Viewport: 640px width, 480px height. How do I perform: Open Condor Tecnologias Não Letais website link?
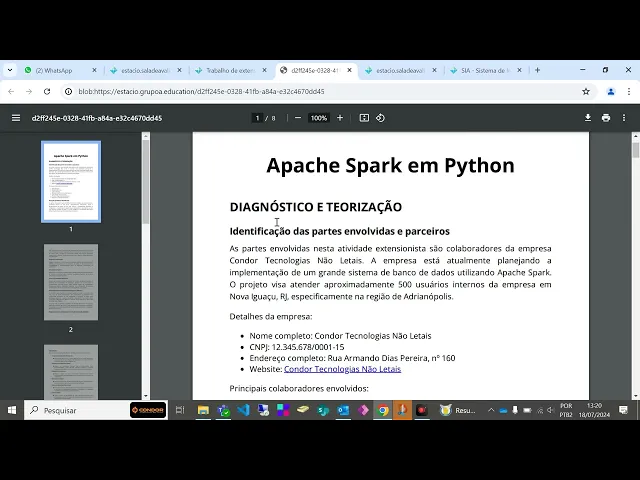coord(342,369)
